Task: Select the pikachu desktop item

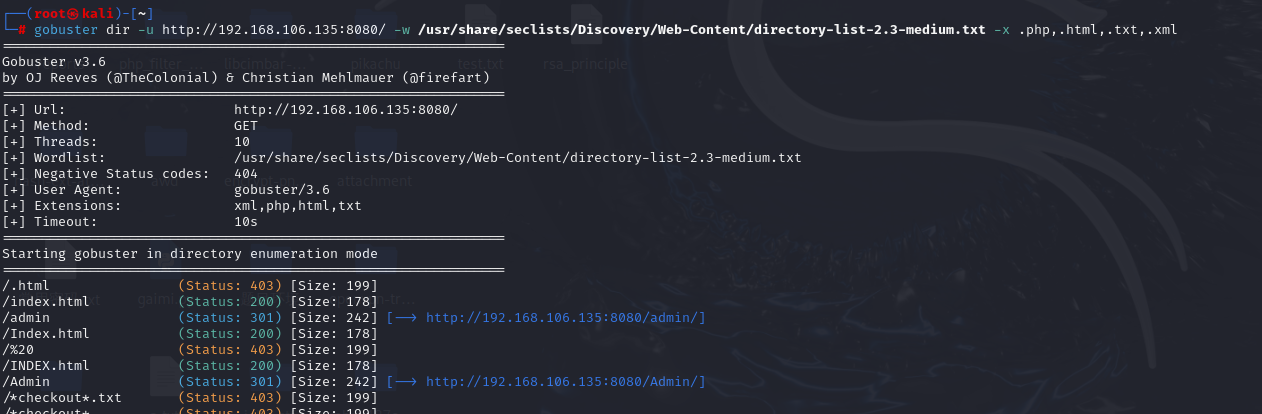Action: tap(375, 65)
